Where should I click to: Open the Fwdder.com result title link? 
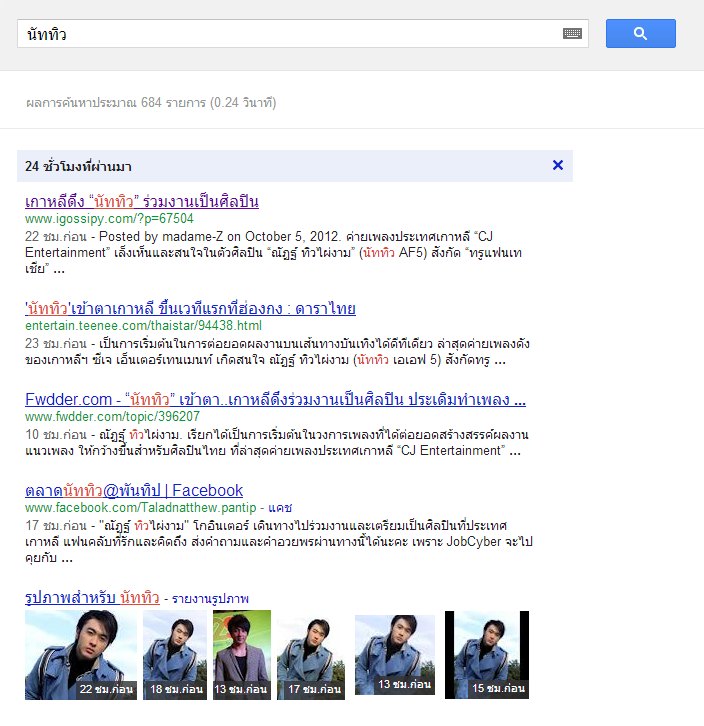click(x=275, y=399)
